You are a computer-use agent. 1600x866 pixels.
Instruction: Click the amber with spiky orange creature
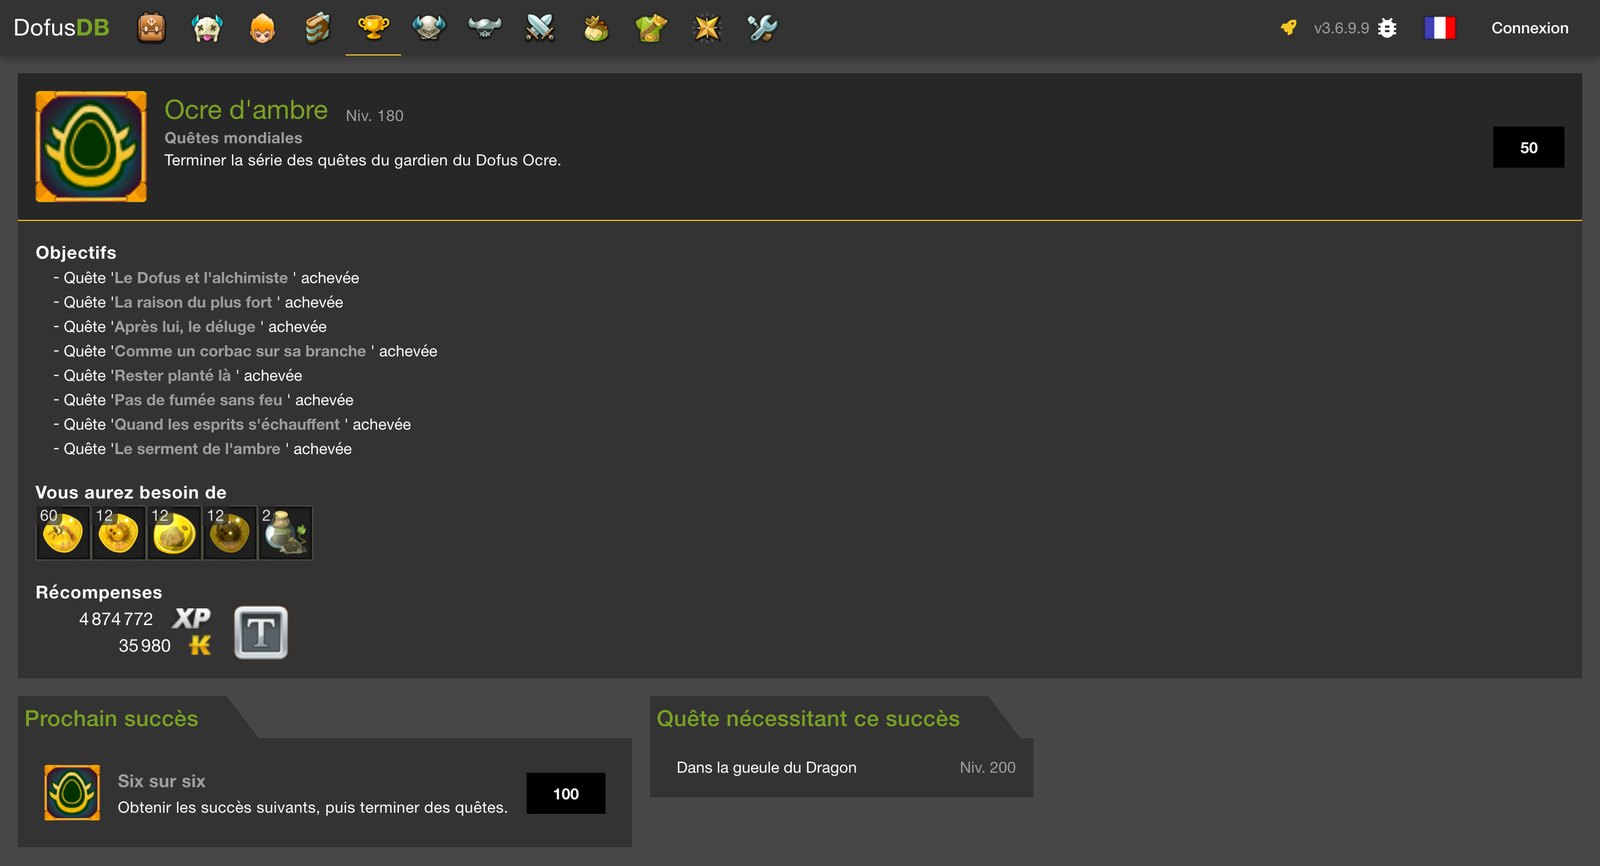[x=119, y=533]
